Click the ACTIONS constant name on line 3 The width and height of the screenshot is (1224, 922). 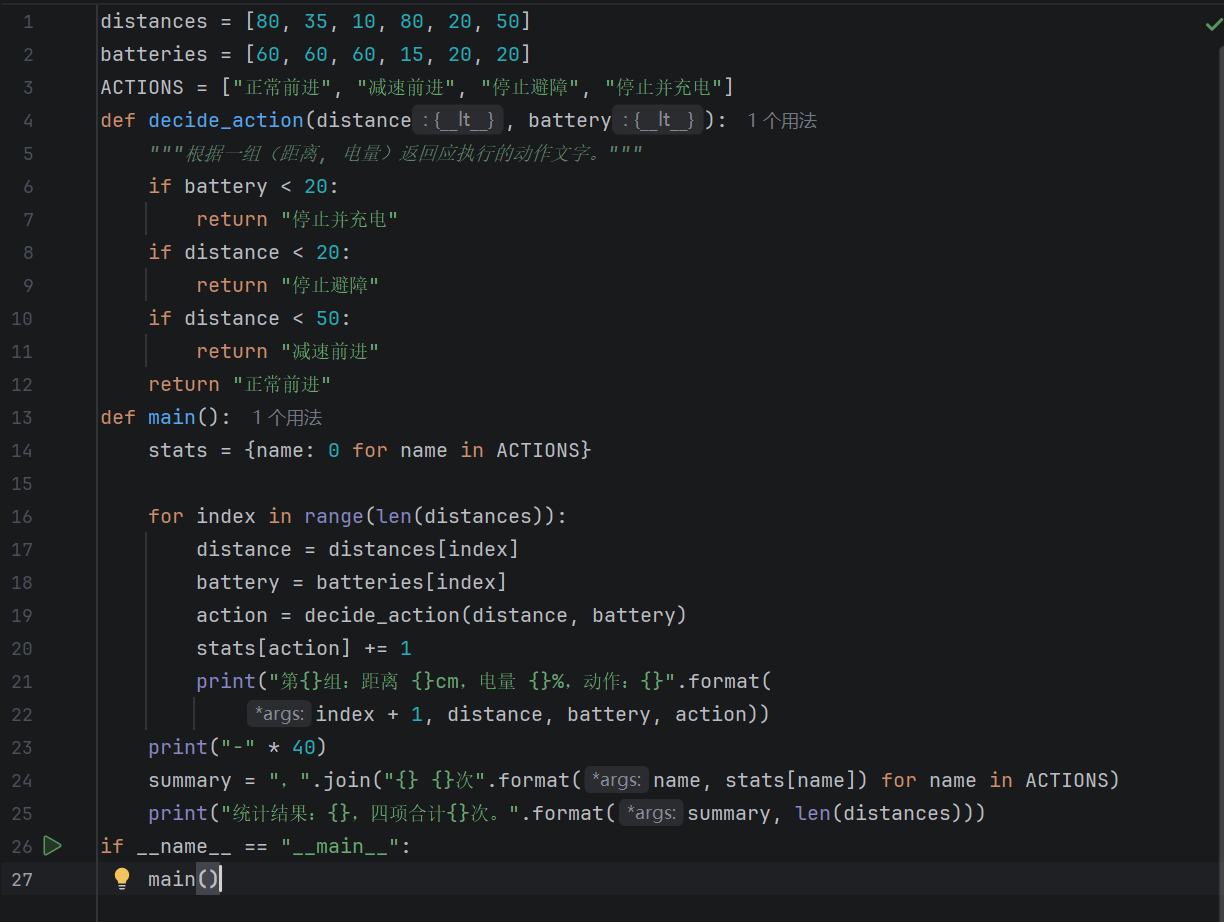pos(142,88)
